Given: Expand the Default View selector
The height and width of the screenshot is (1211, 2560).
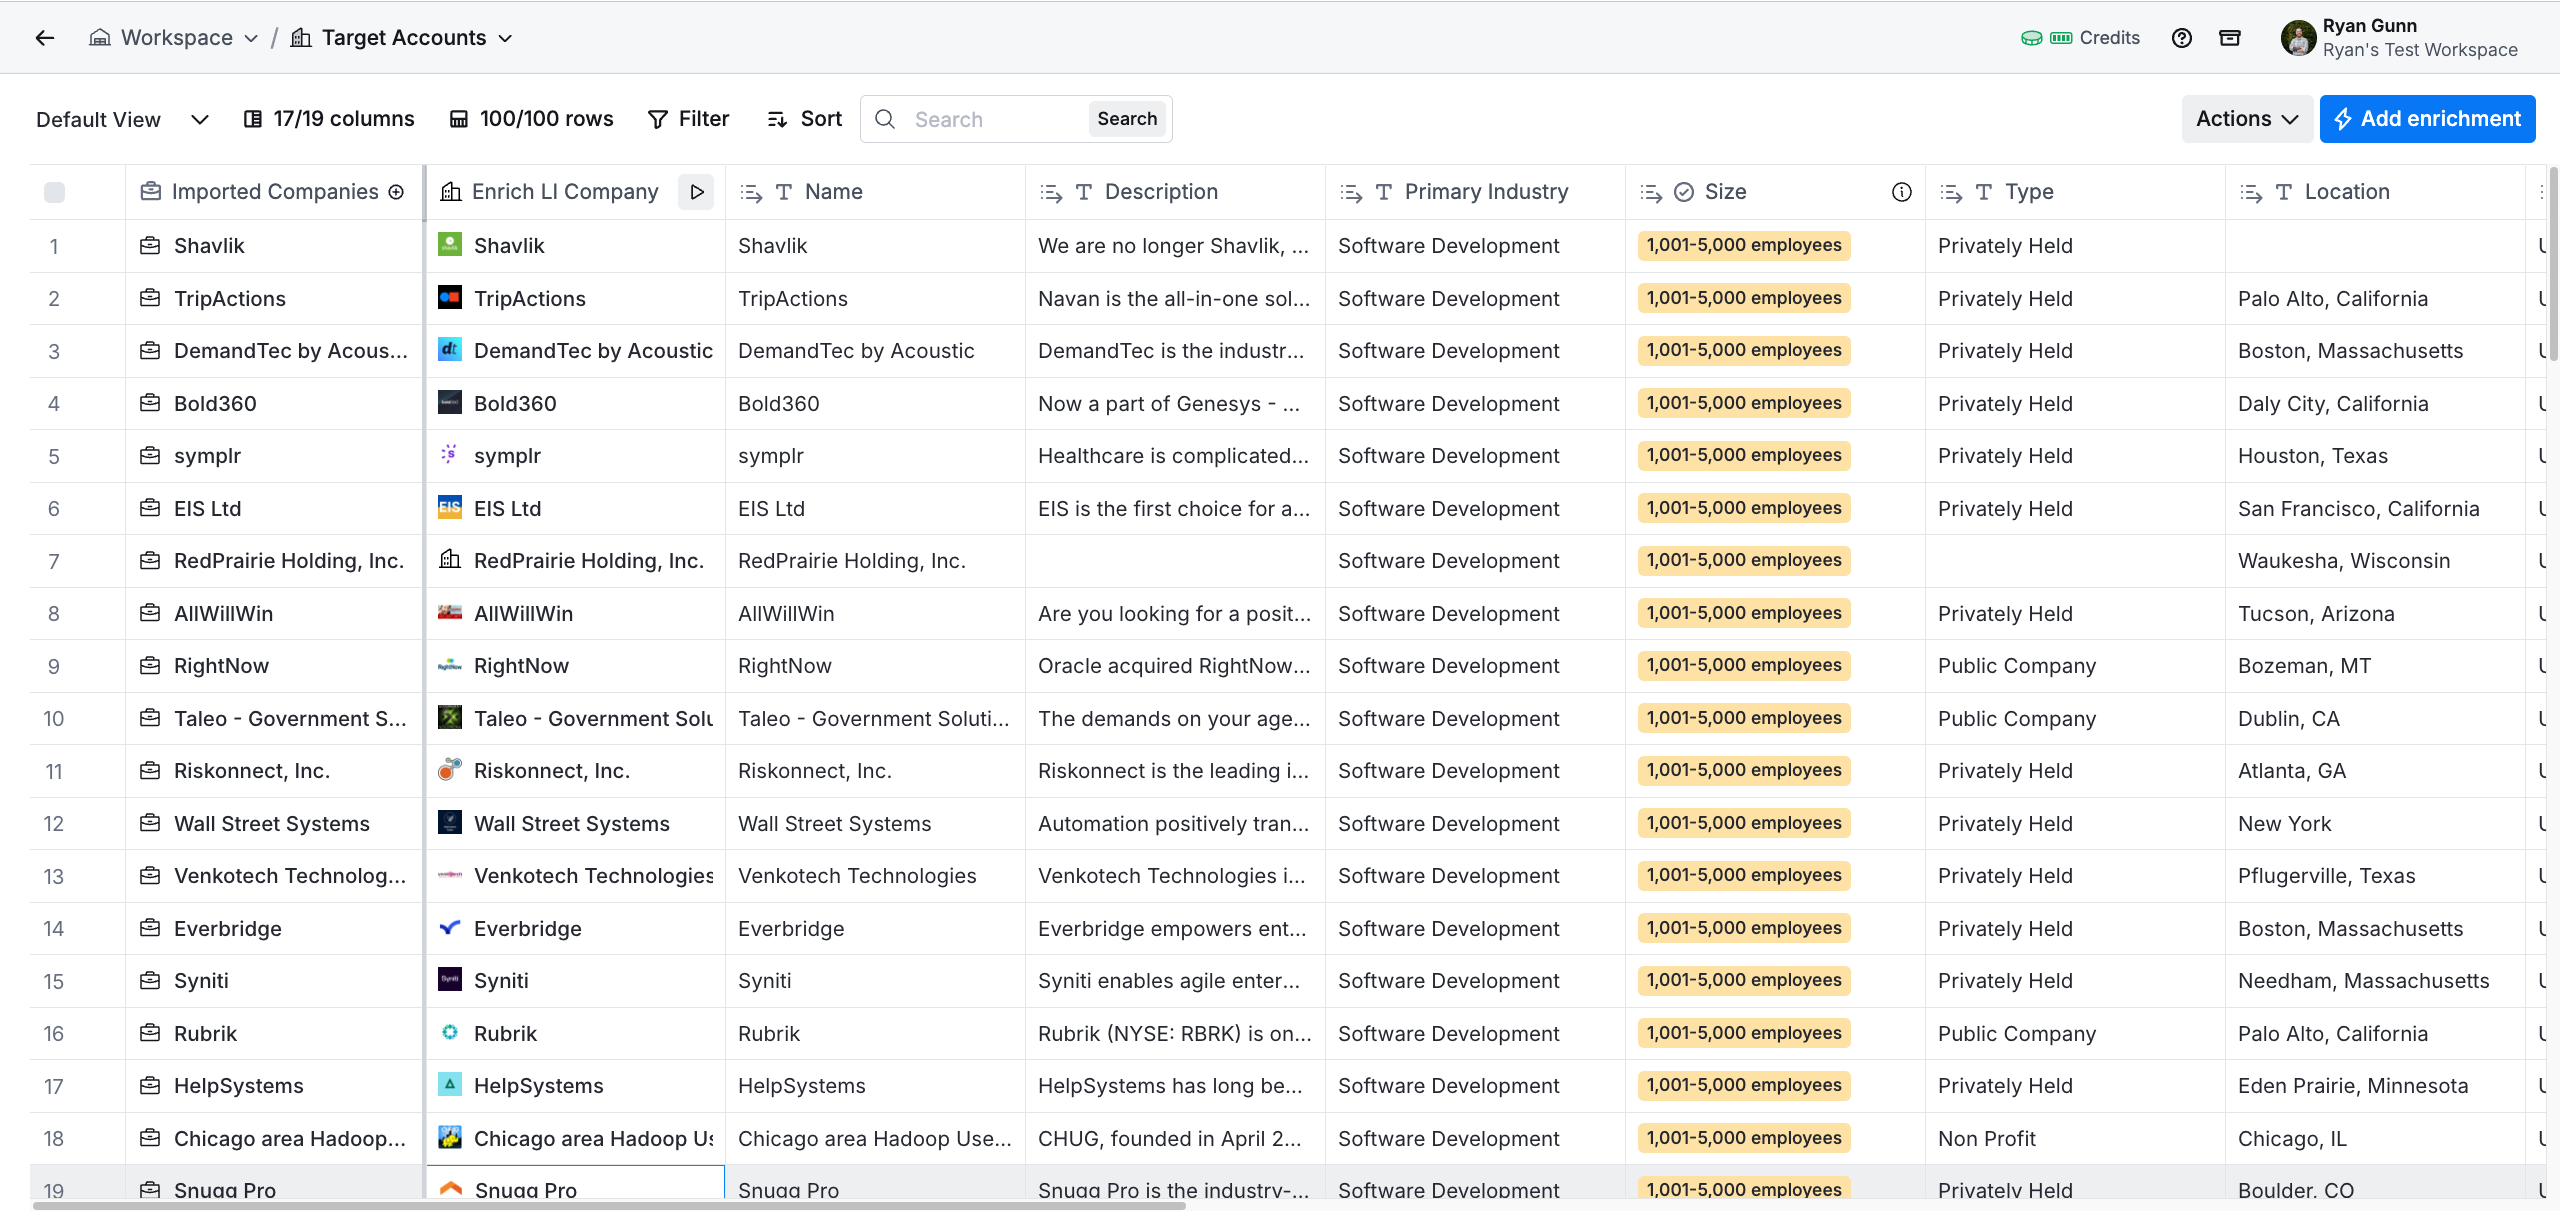Looking at the screenshot, I should pyautogui.click(x=122, y=119).
